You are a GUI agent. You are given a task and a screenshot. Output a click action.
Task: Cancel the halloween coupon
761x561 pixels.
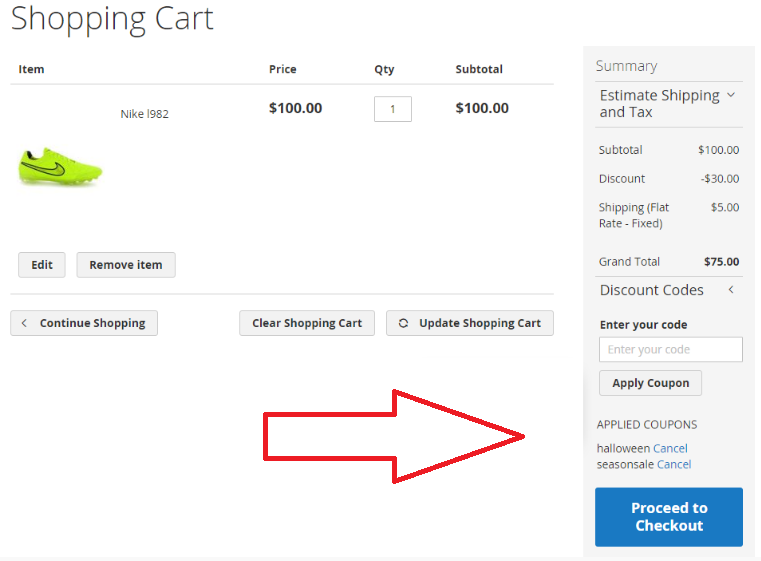coord(670,448)
